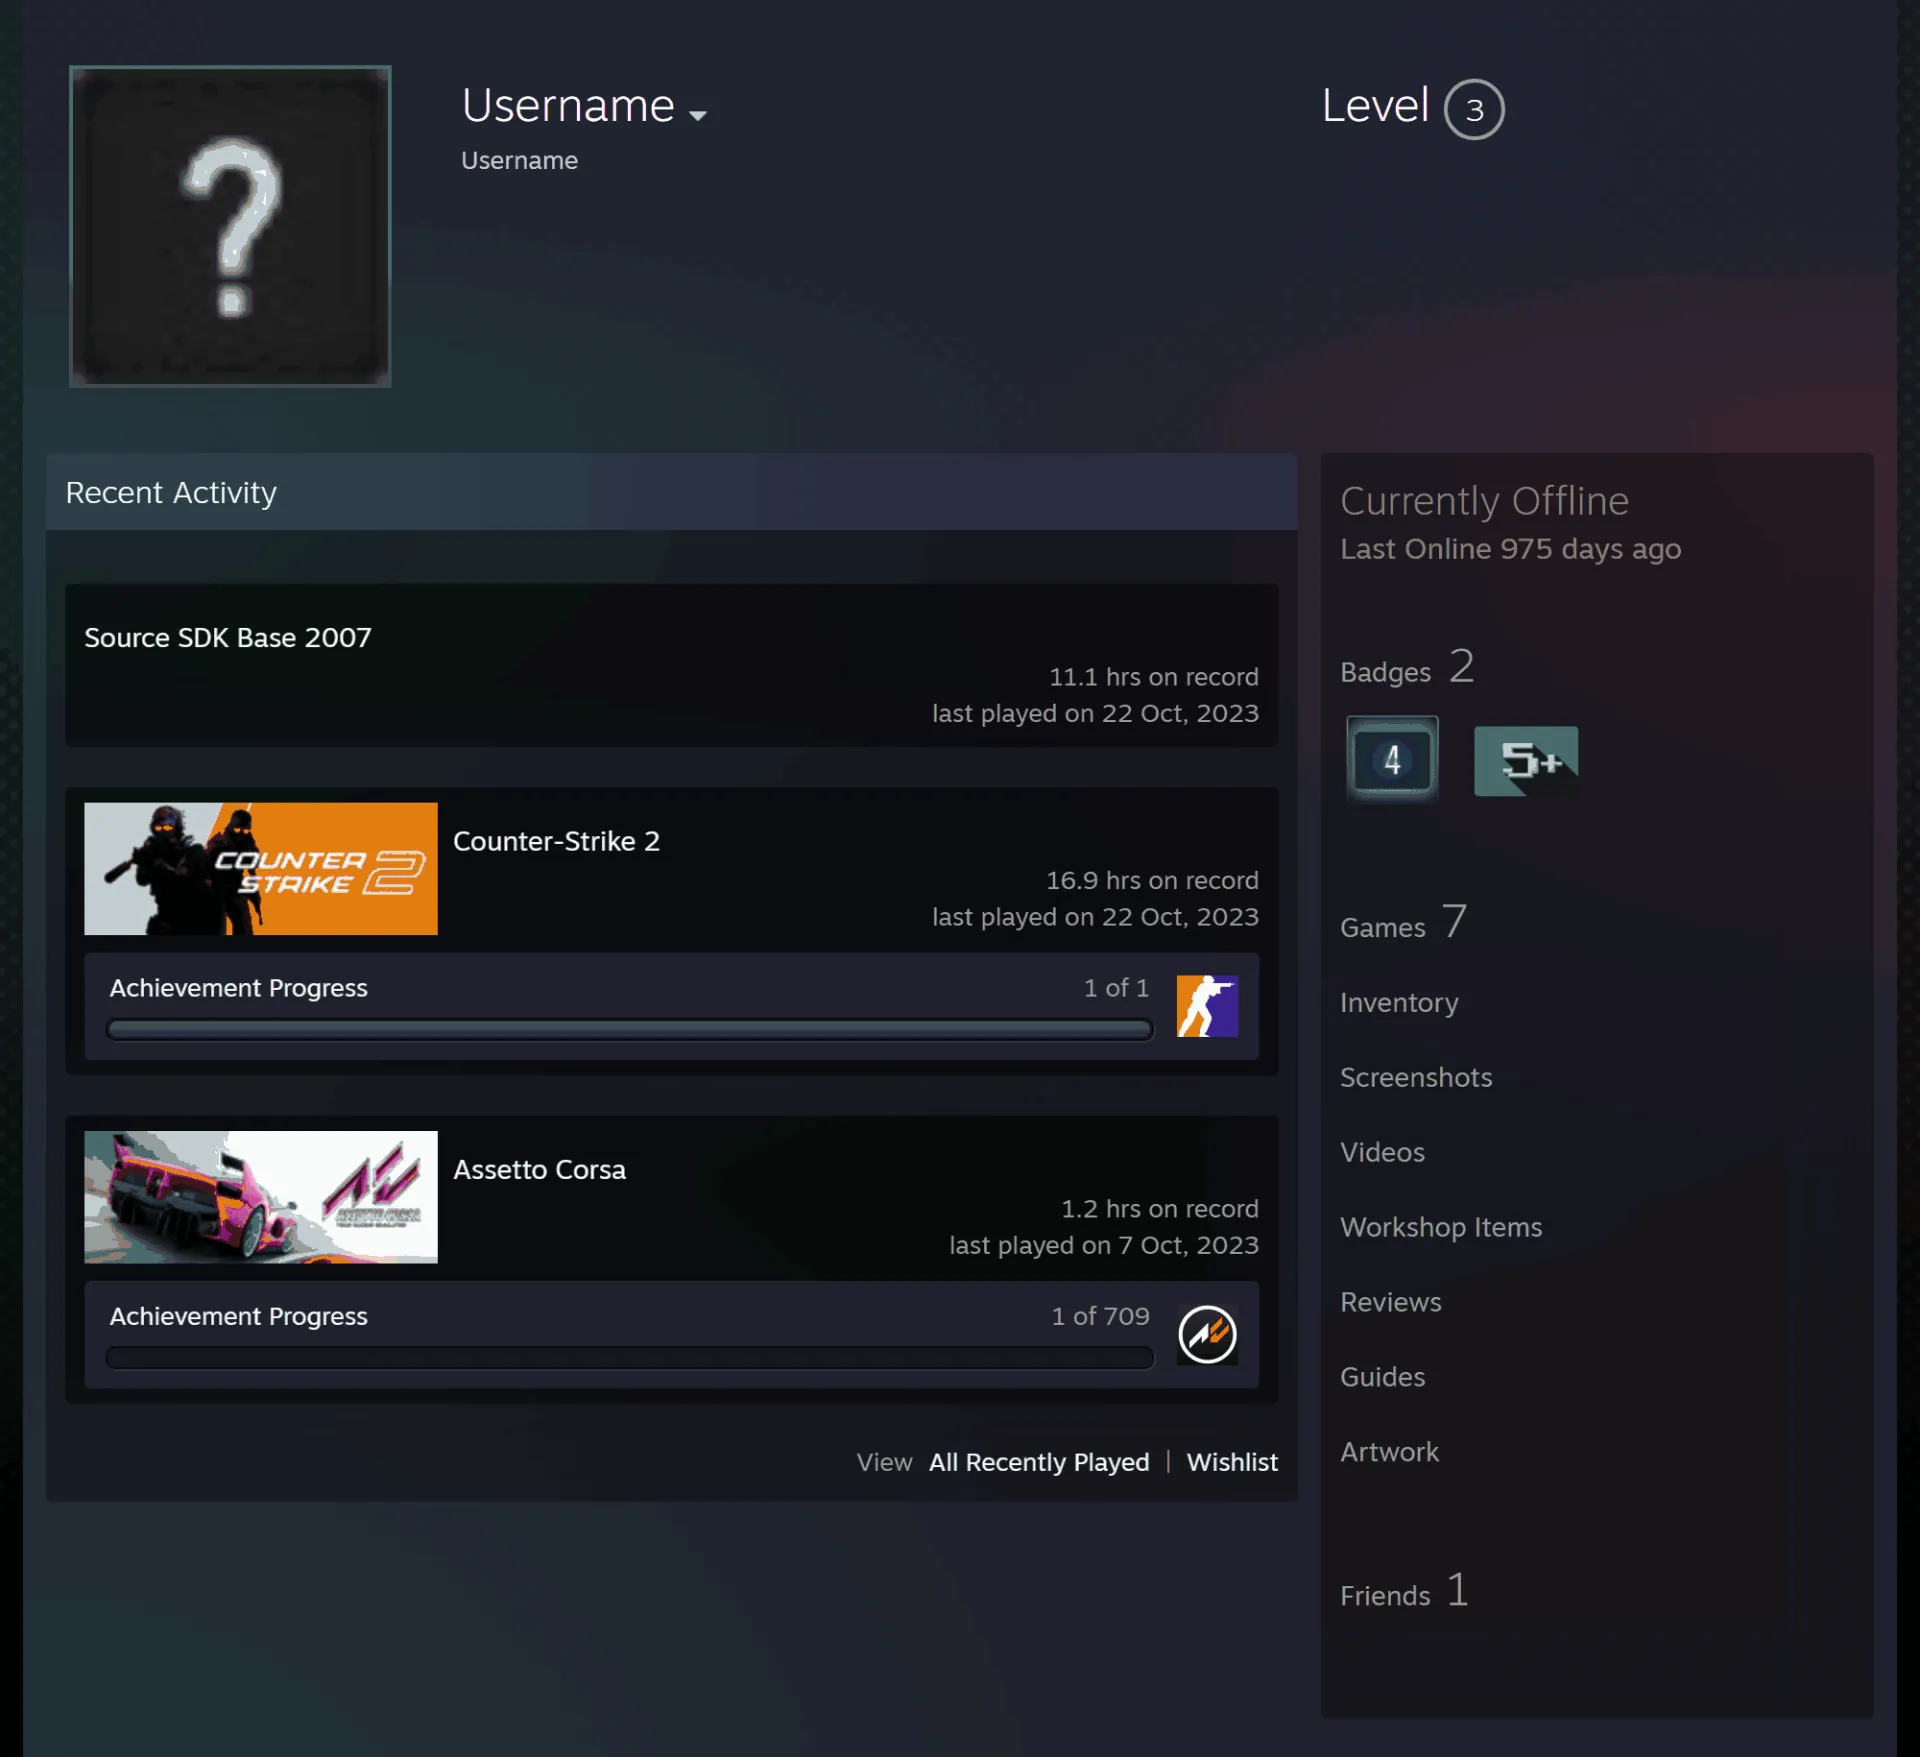1920x1757 pixels.
Task: Click the small Username subtitle text
Action: (x=519, y=160)
